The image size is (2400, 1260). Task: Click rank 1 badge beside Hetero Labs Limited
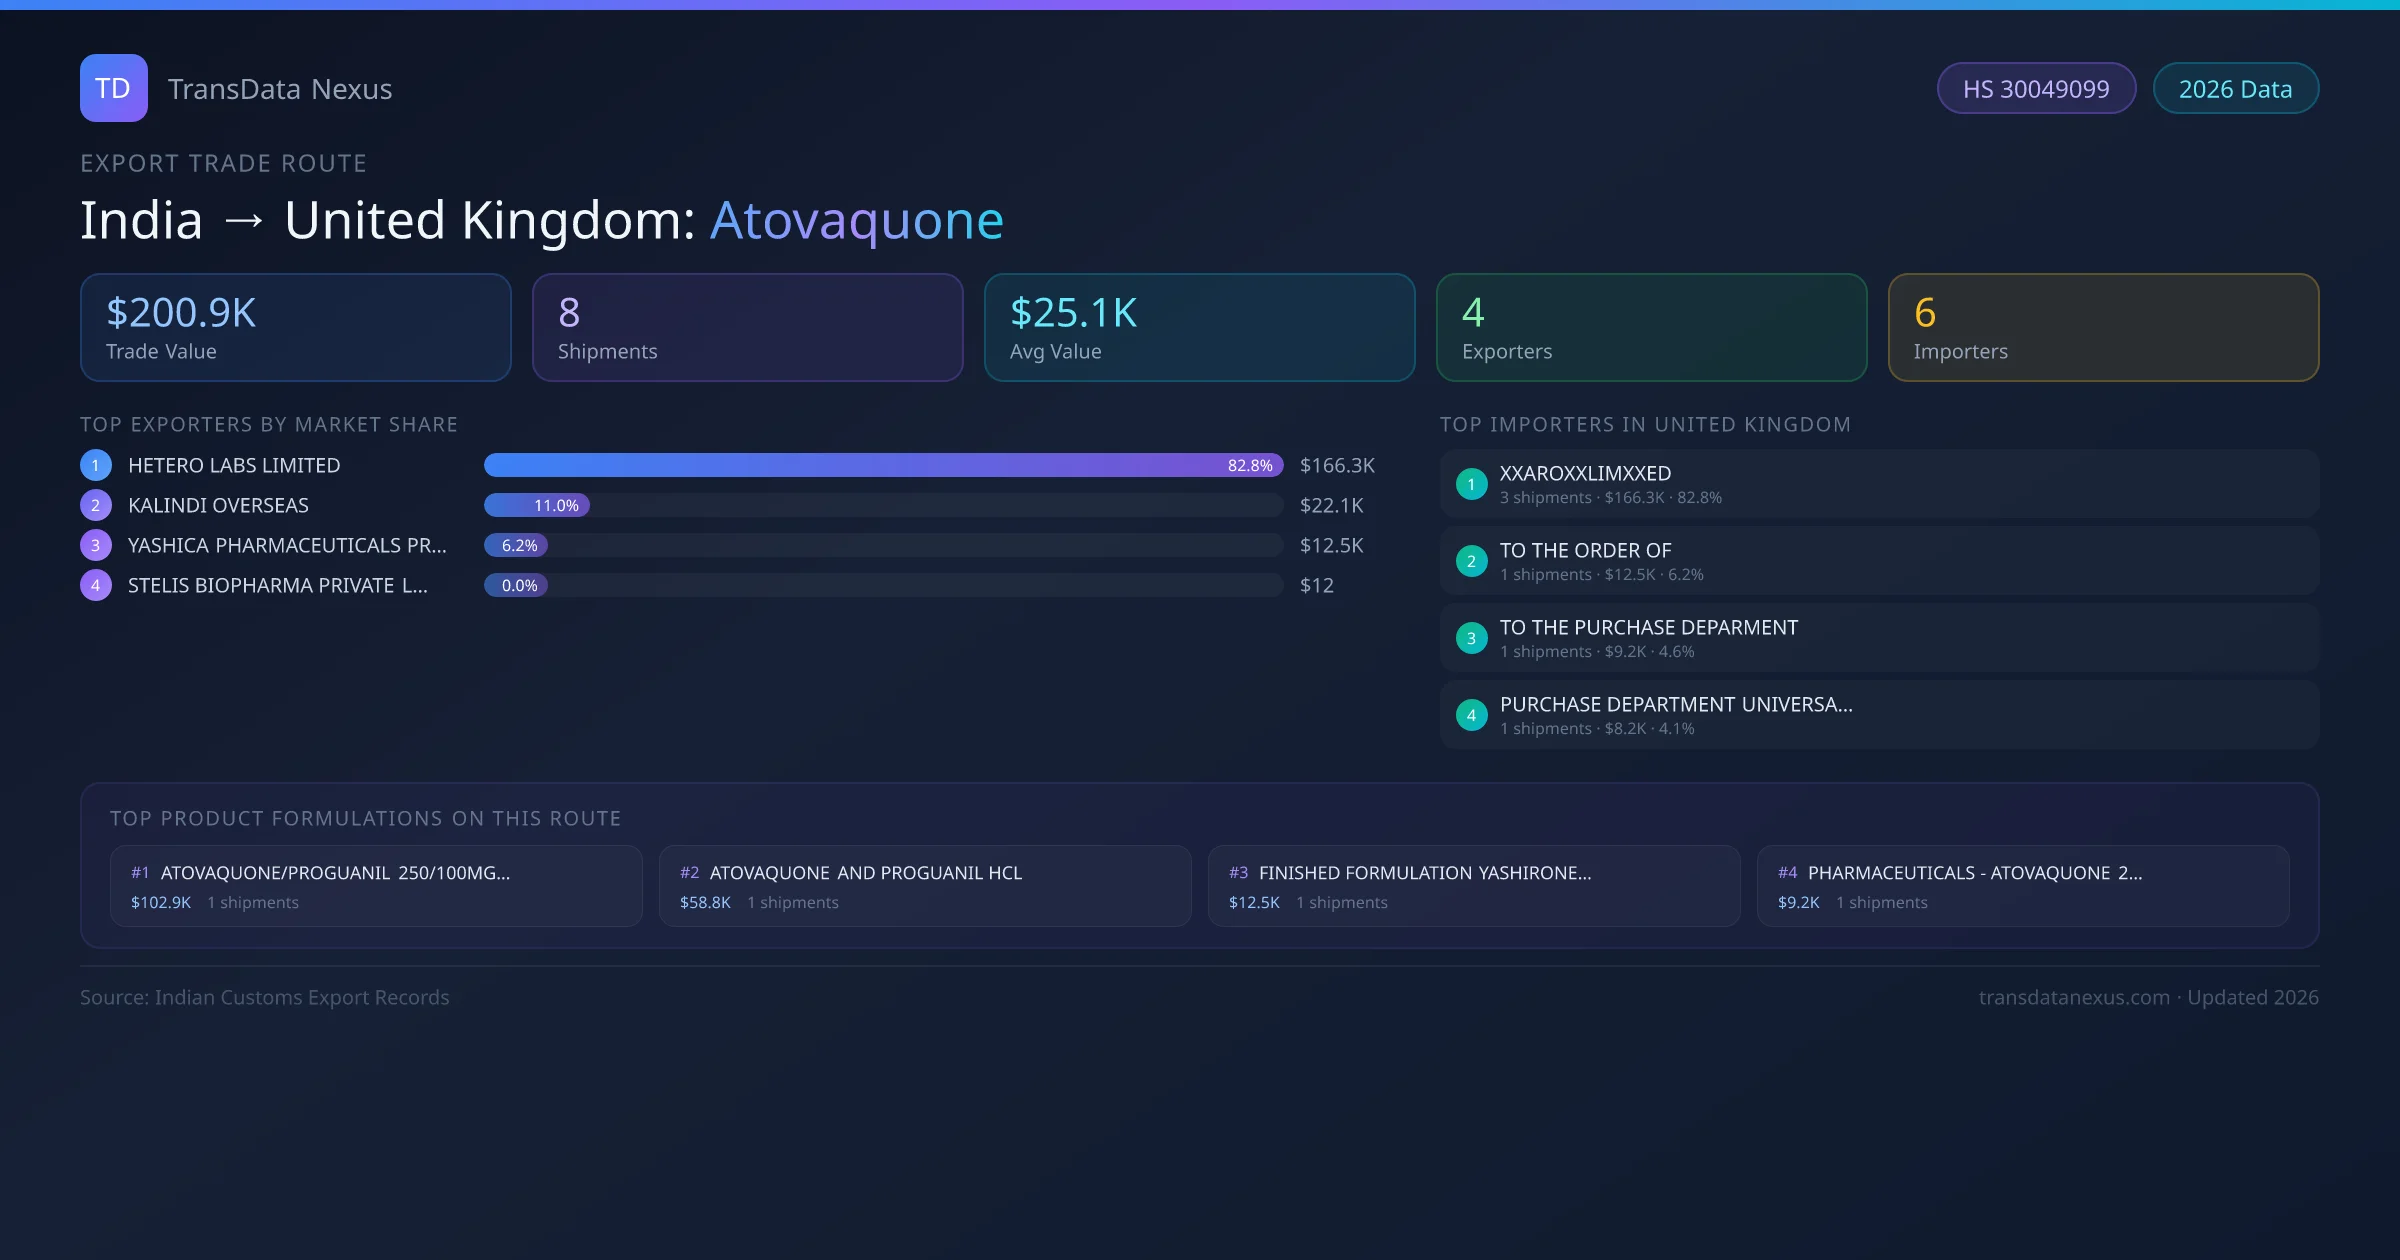pyautogui.click(x=95, y=465)
